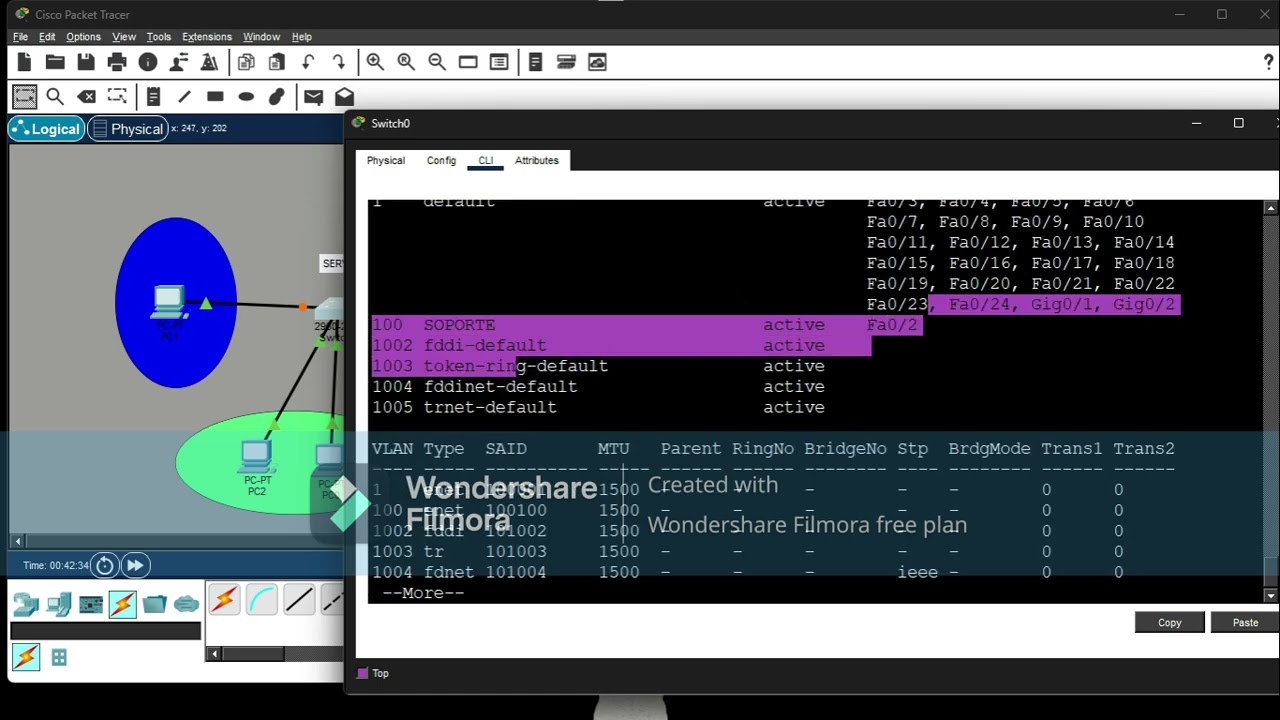
Task: Redo the last action
Action: (338, 62)
